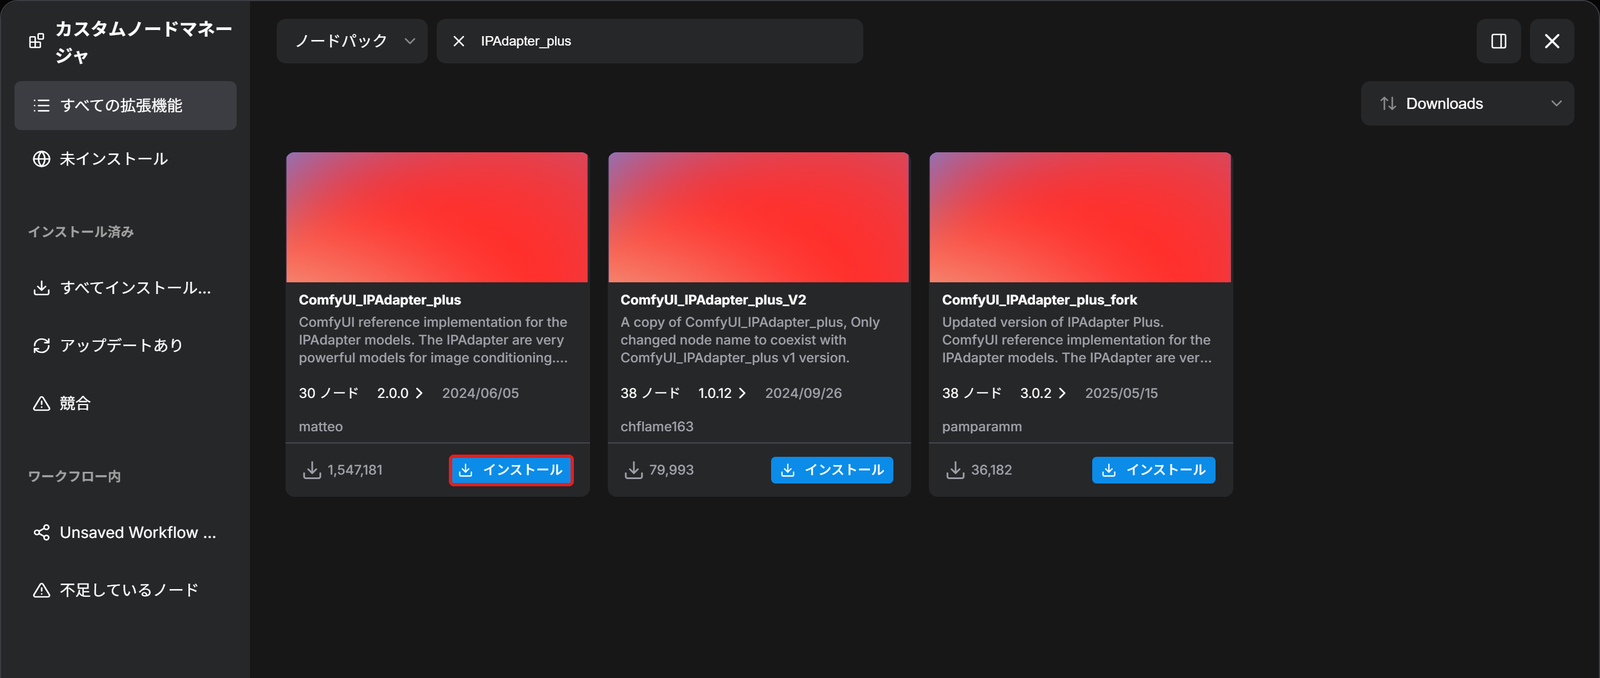Click the list icon beside すべての拡張機能
1600x678 pixels.
tap(41, 105)
